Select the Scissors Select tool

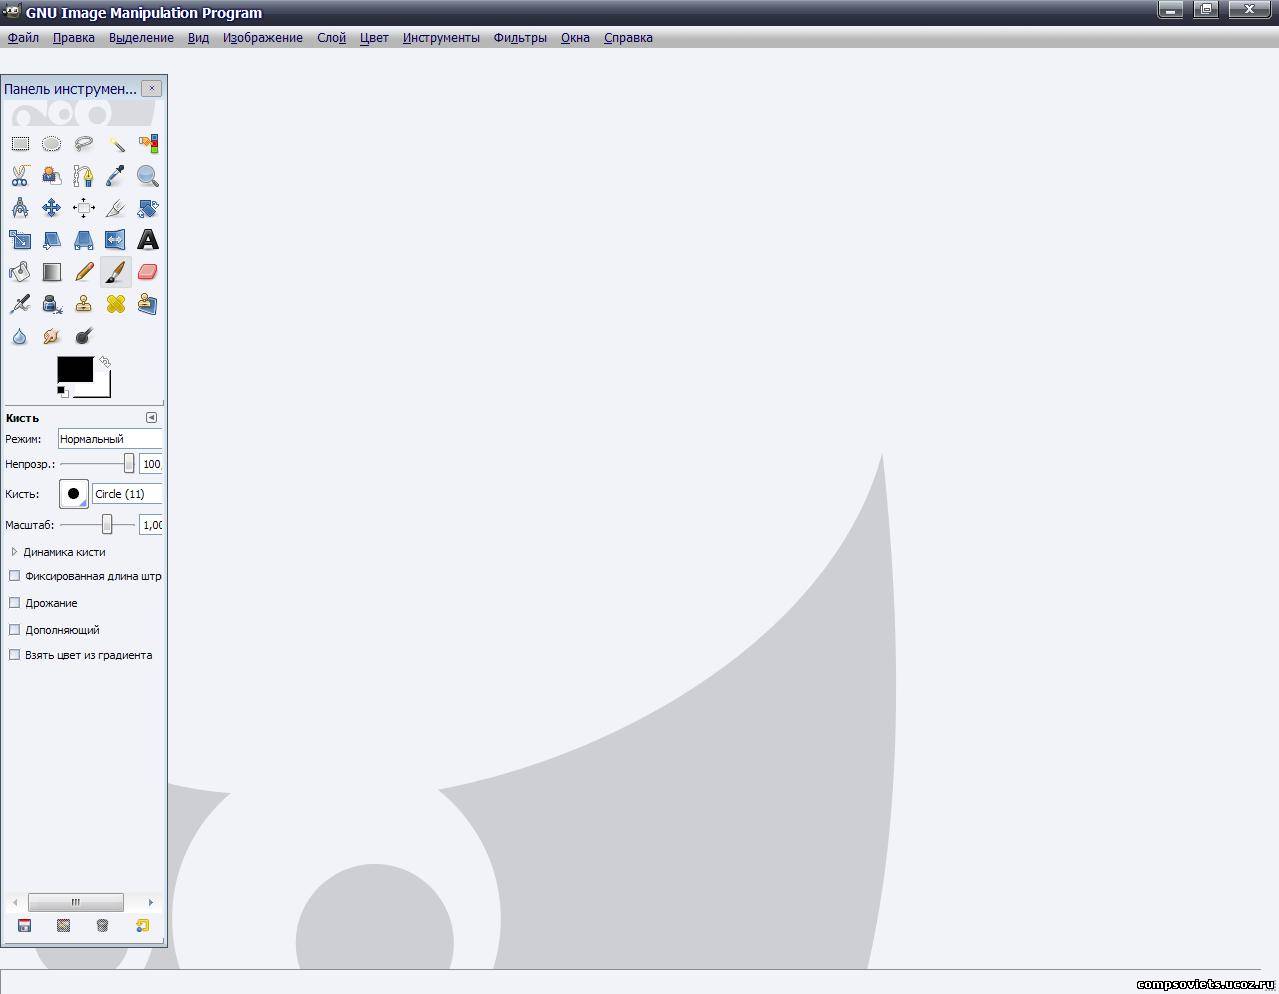tap(20, 176)
